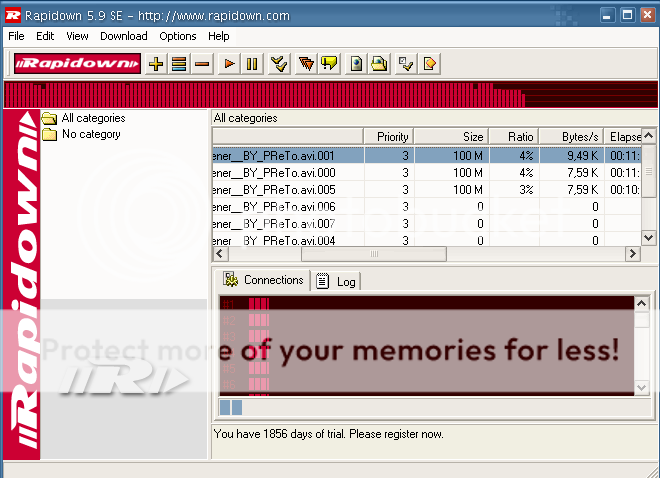
Task: Click download list scroll up arrow
Action: pyautogui.click(x=649, y=136)
